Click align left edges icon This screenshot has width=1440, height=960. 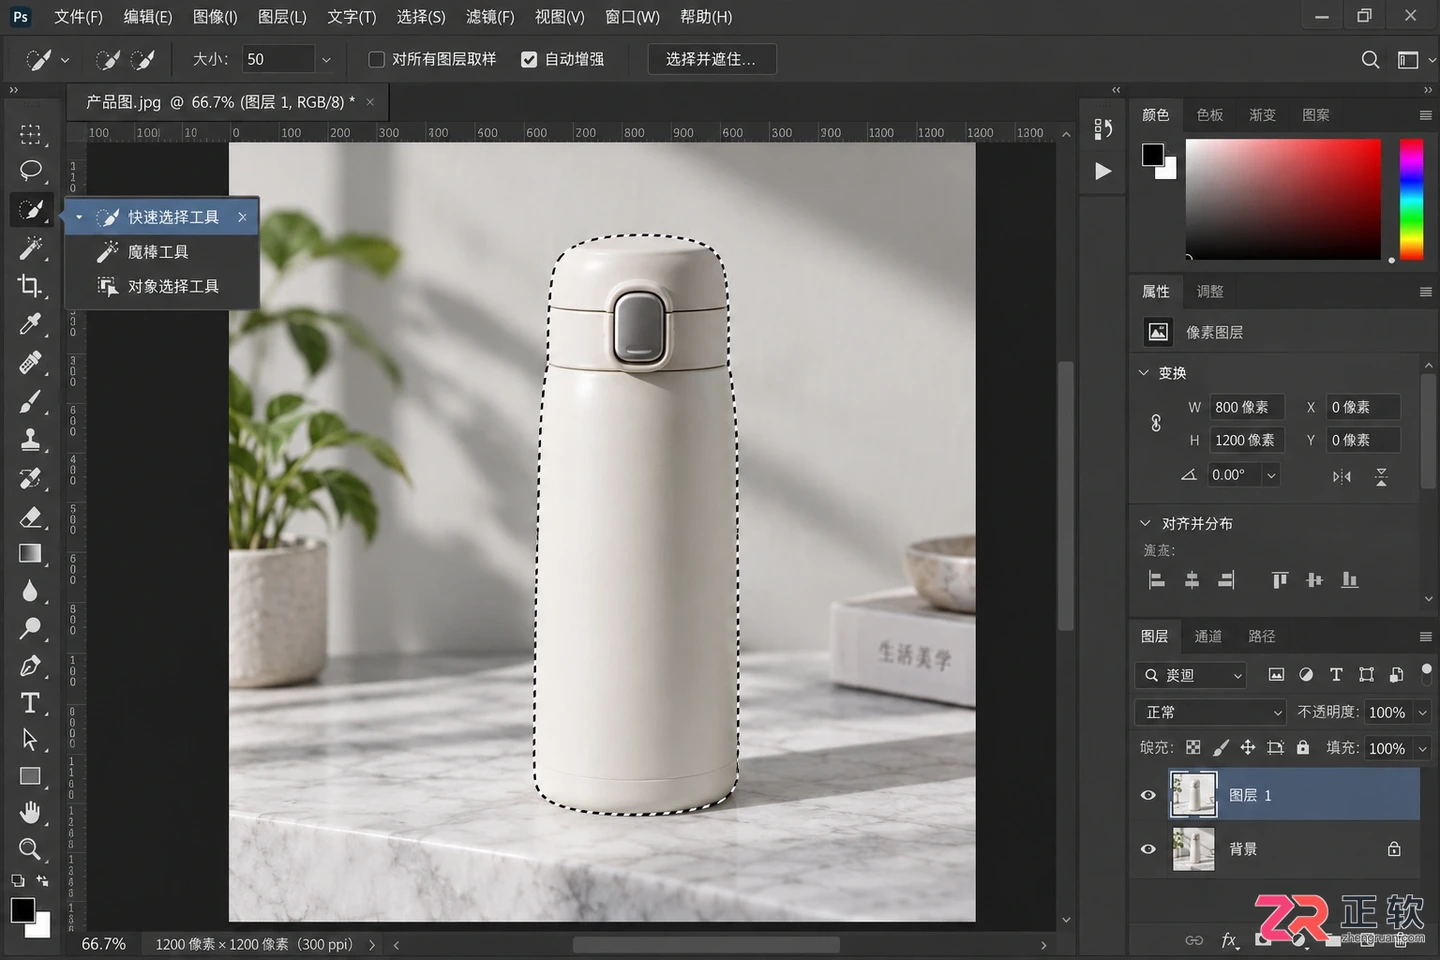(1157, 580)
